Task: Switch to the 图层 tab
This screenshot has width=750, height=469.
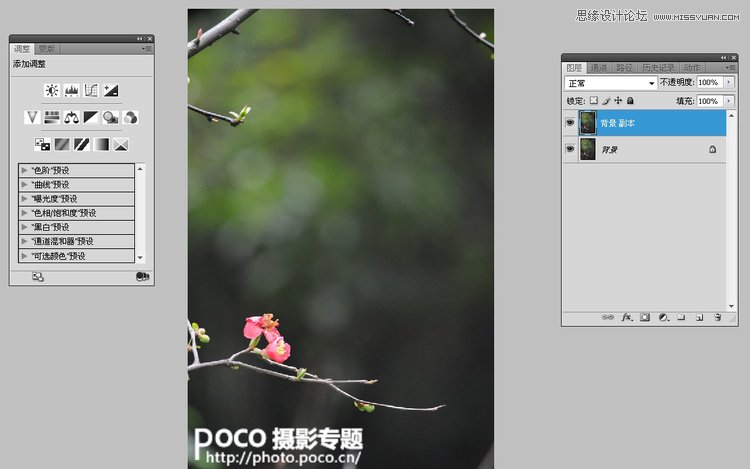Action: (x=574, y=68)
